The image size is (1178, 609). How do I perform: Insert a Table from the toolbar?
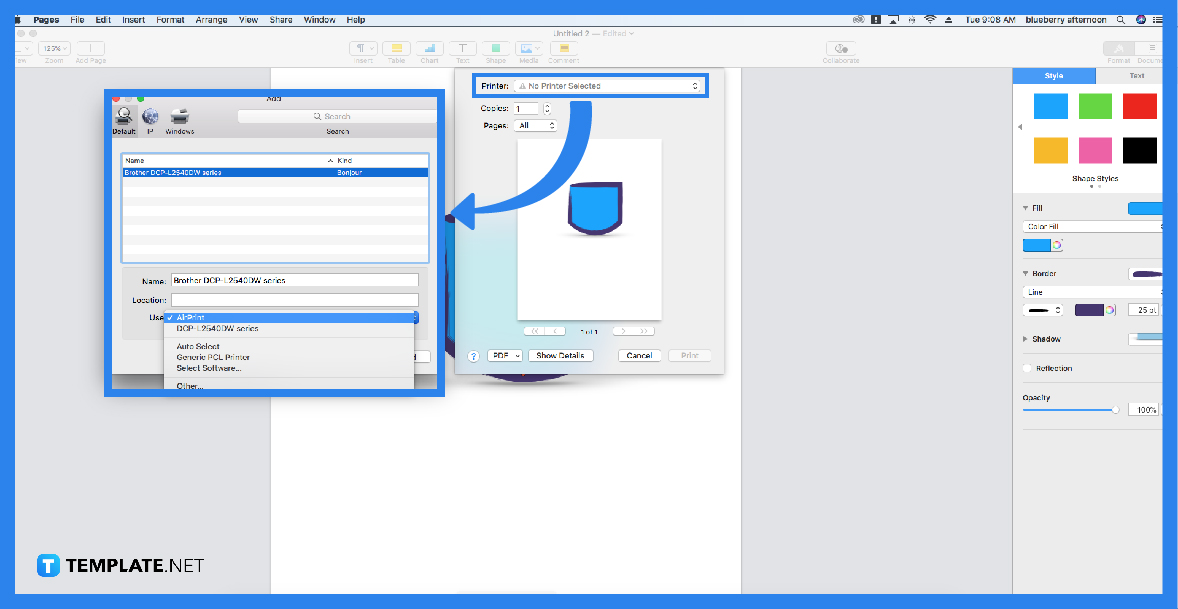click(397, 49)
